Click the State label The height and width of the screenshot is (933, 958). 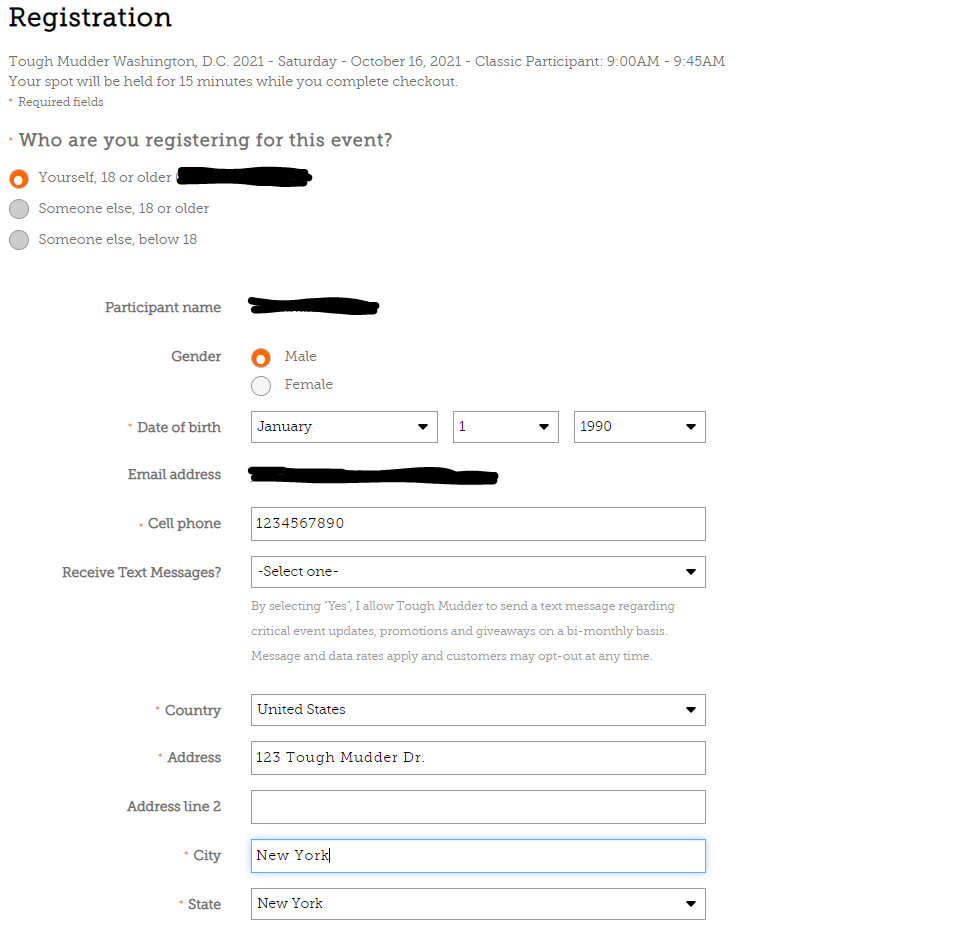[x=205, y=904]
